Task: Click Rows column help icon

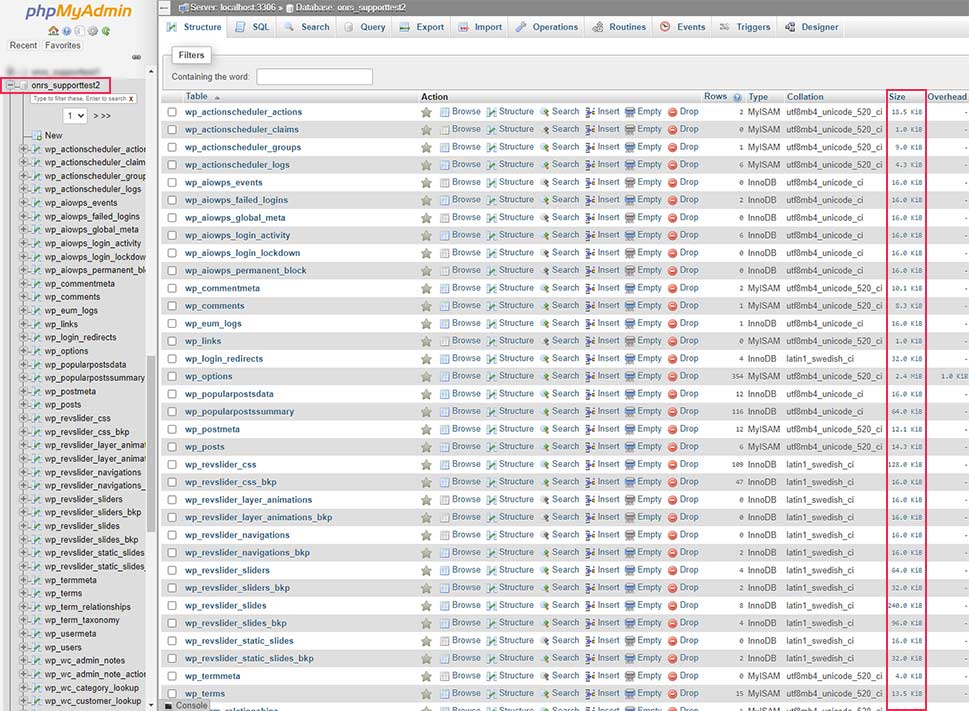Action: click(x=737, y=97)
